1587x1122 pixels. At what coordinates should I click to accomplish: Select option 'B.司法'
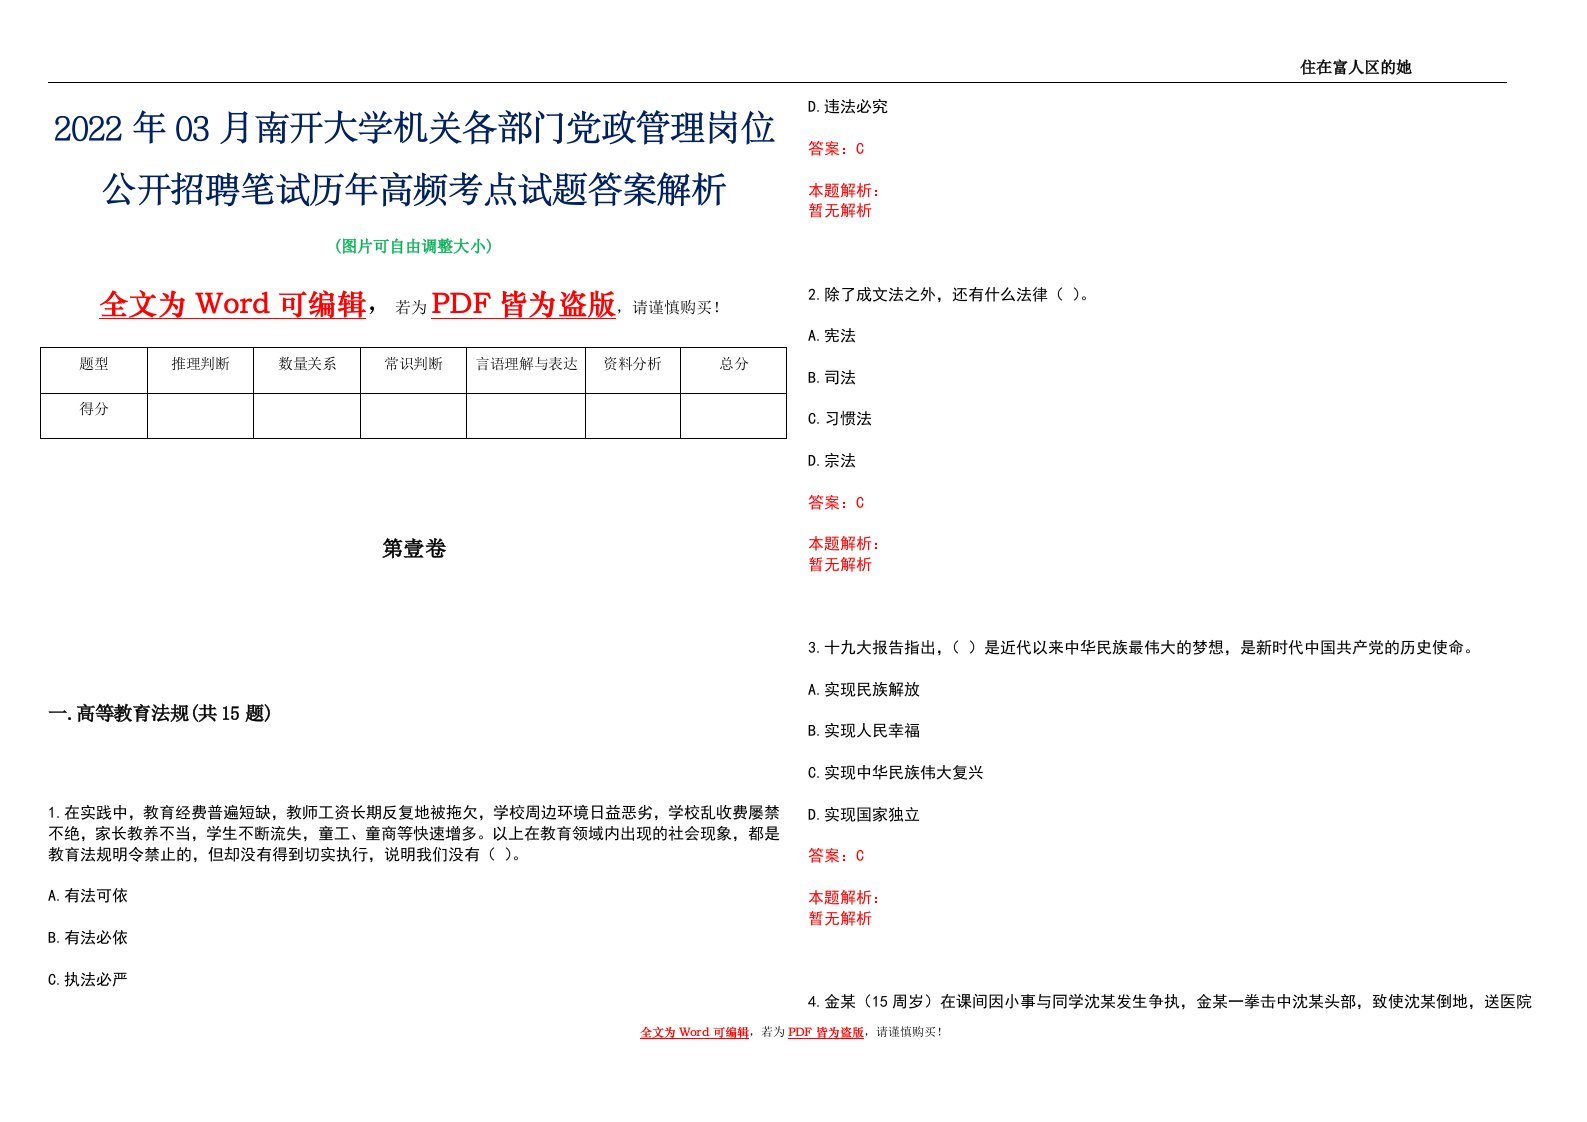(832, 378)
